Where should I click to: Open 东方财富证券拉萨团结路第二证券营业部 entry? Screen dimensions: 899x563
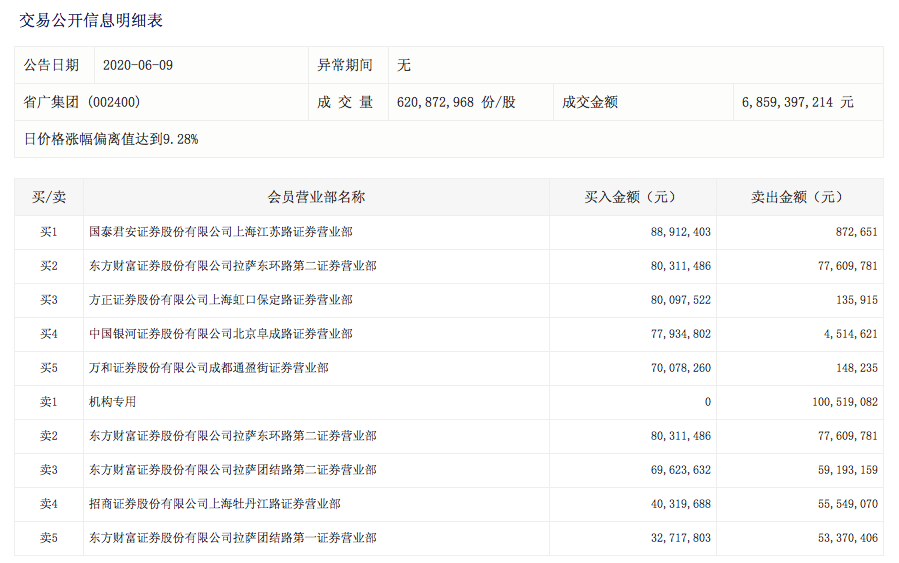tap(232, 470)
